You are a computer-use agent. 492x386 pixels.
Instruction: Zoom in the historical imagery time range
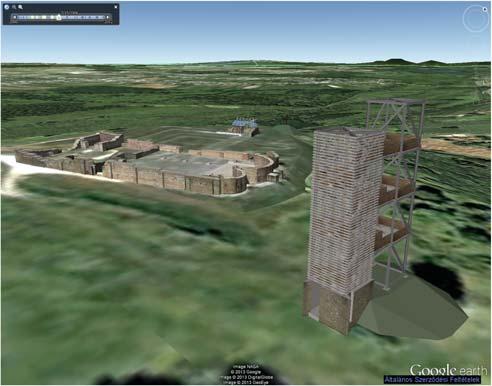[20, 7]
